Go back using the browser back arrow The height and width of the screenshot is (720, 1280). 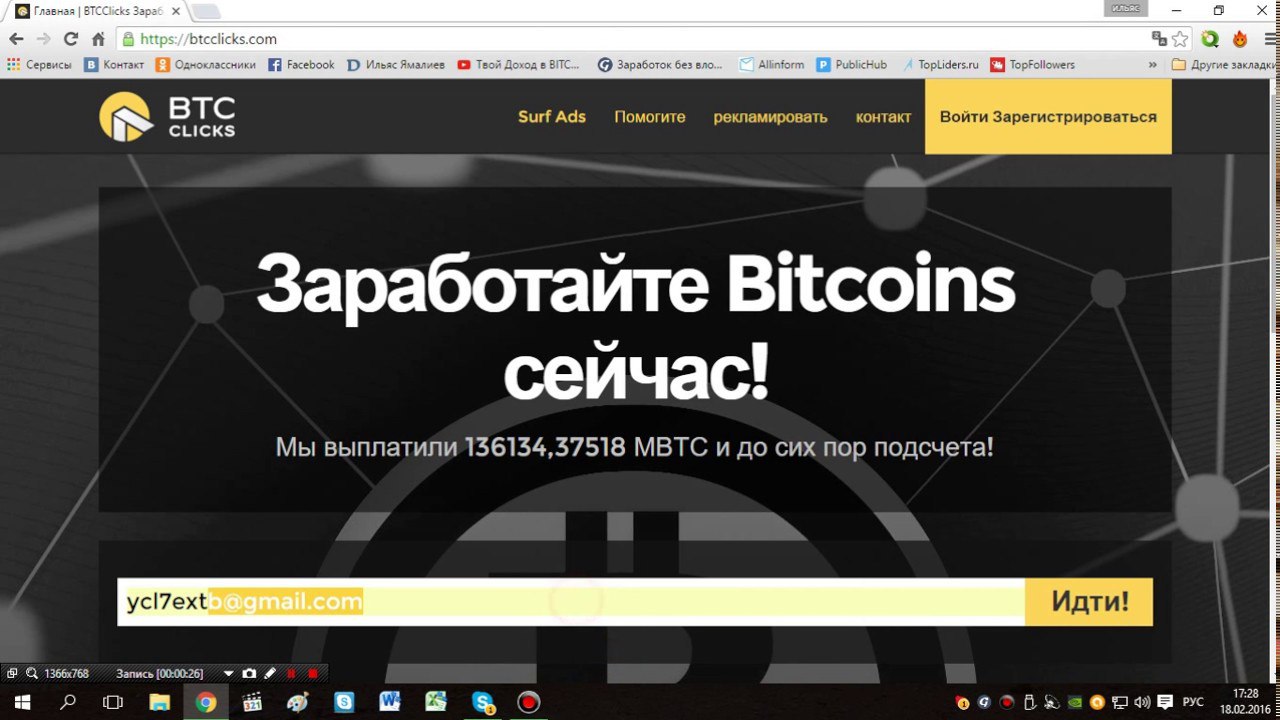point(16,39)
